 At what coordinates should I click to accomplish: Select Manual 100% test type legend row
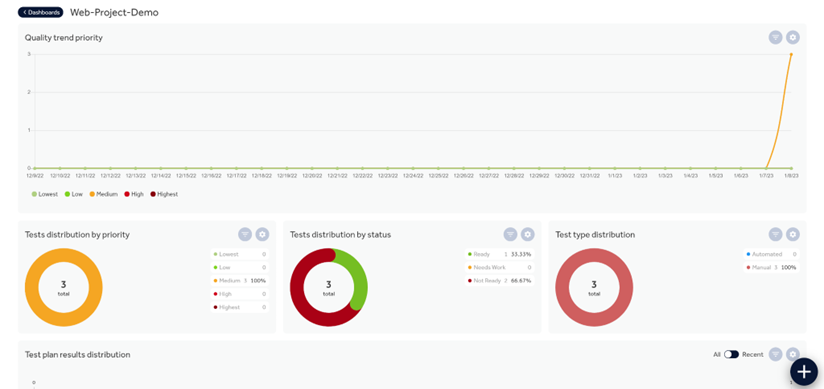point(771,268)
